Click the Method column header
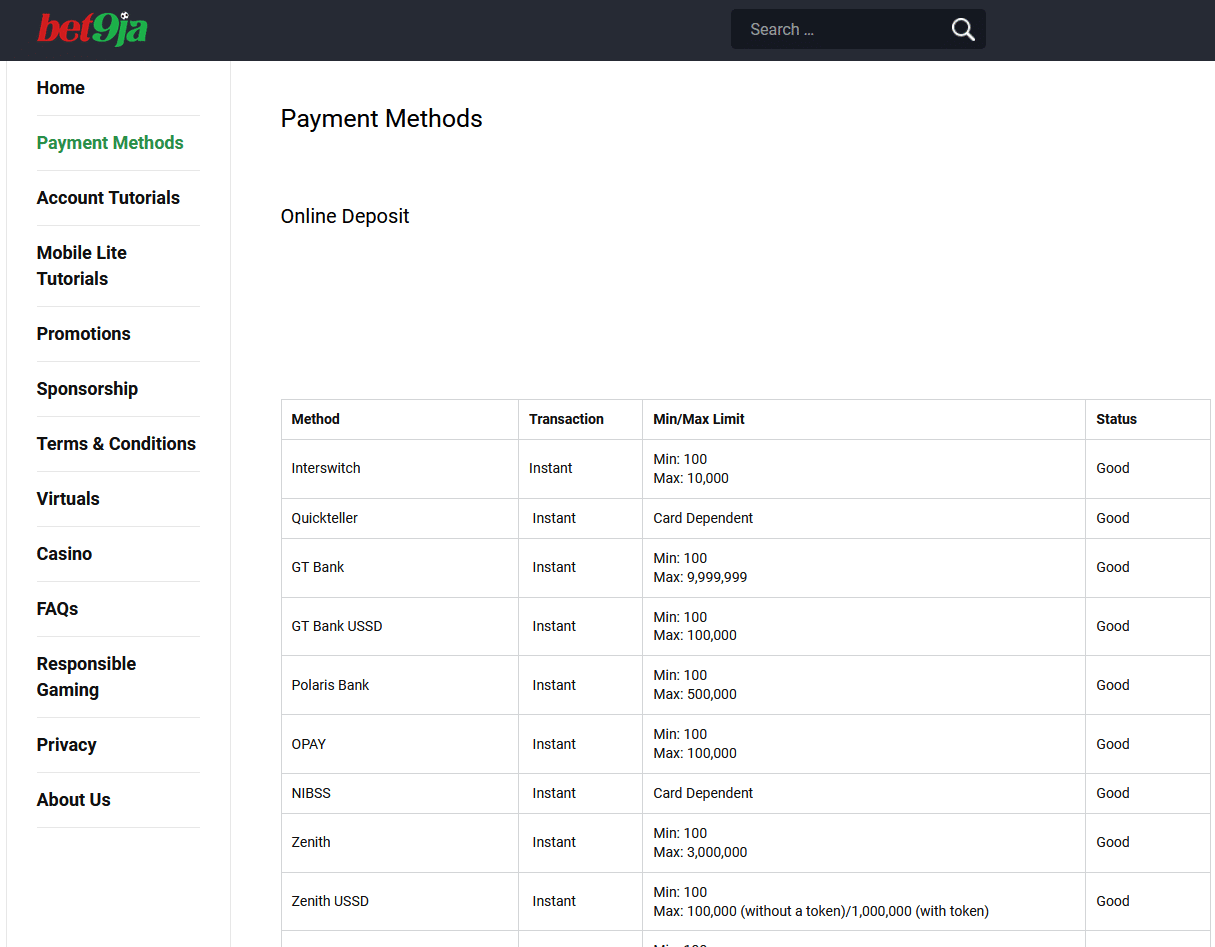This screenshot has height=947, width=1215. [x=316, y=419]
